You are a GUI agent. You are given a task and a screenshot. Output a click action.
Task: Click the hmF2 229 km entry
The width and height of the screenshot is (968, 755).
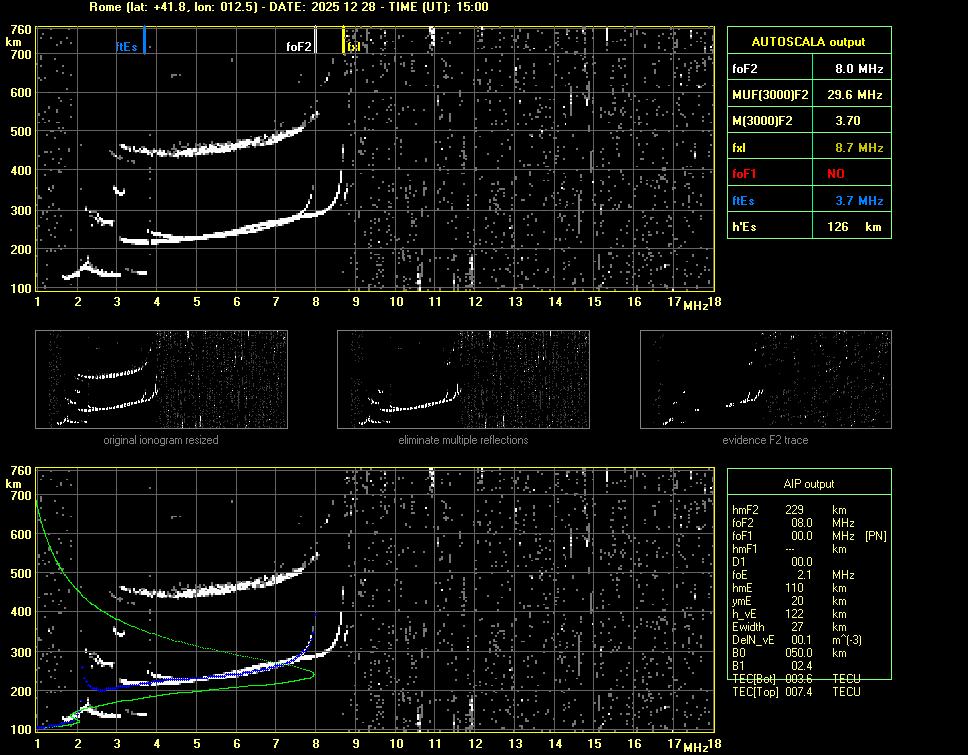790,510
